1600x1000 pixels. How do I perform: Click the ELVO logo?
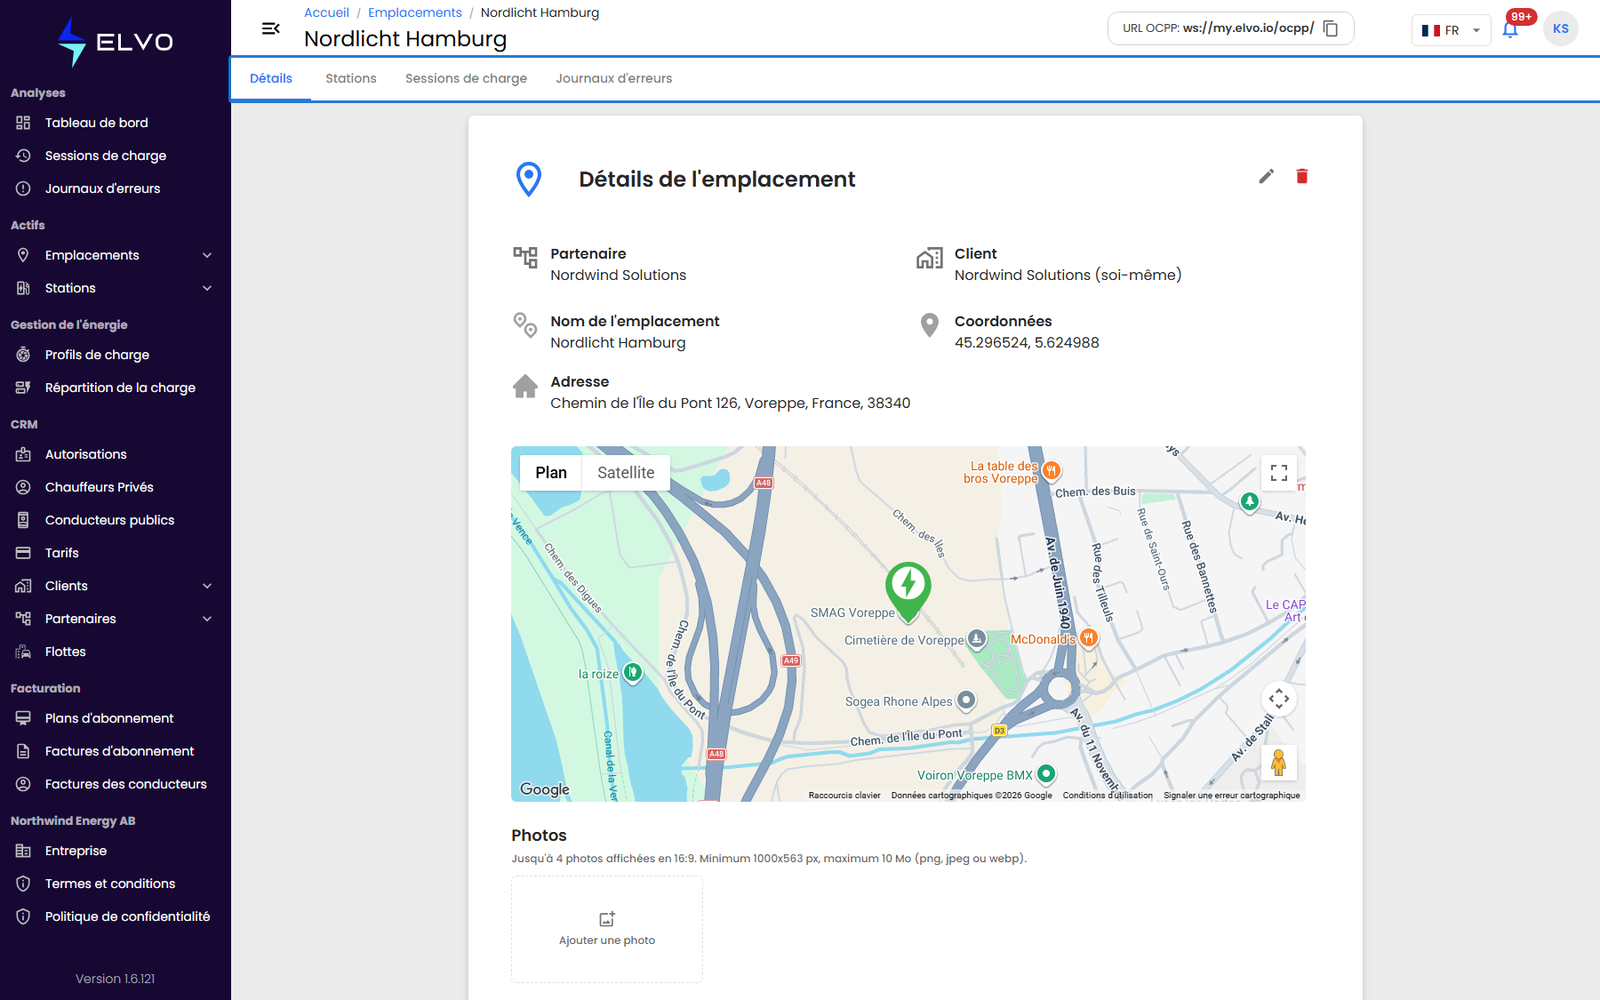click(x=115, y=42)
